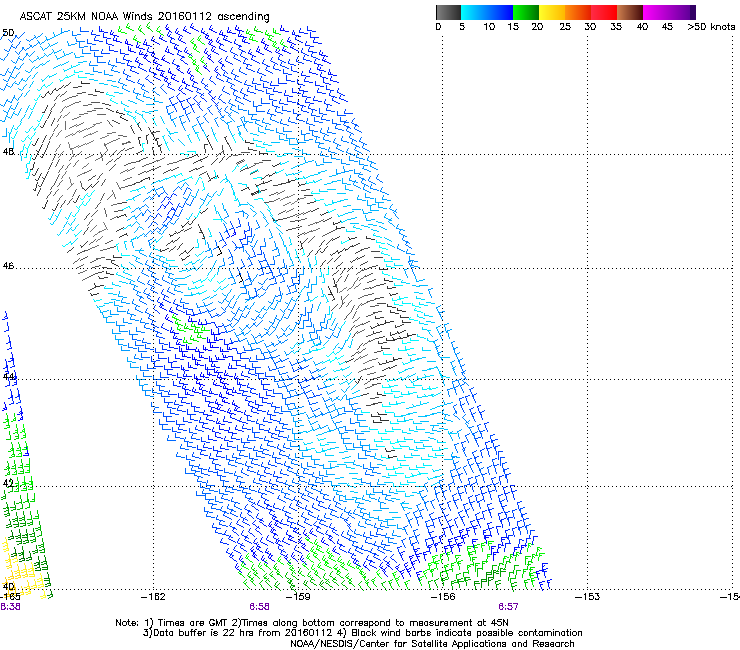Click the '44' latitude axis label
Image resolution: width=740 pixels, height=650 pixels.
8,376
